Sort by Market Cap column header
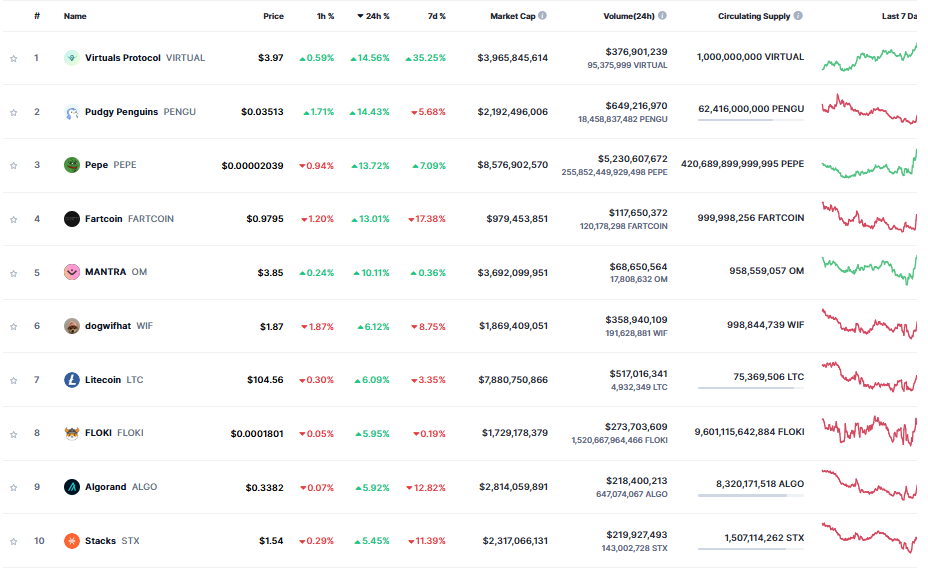The image size is (928, 571). (x=513, y=16)
